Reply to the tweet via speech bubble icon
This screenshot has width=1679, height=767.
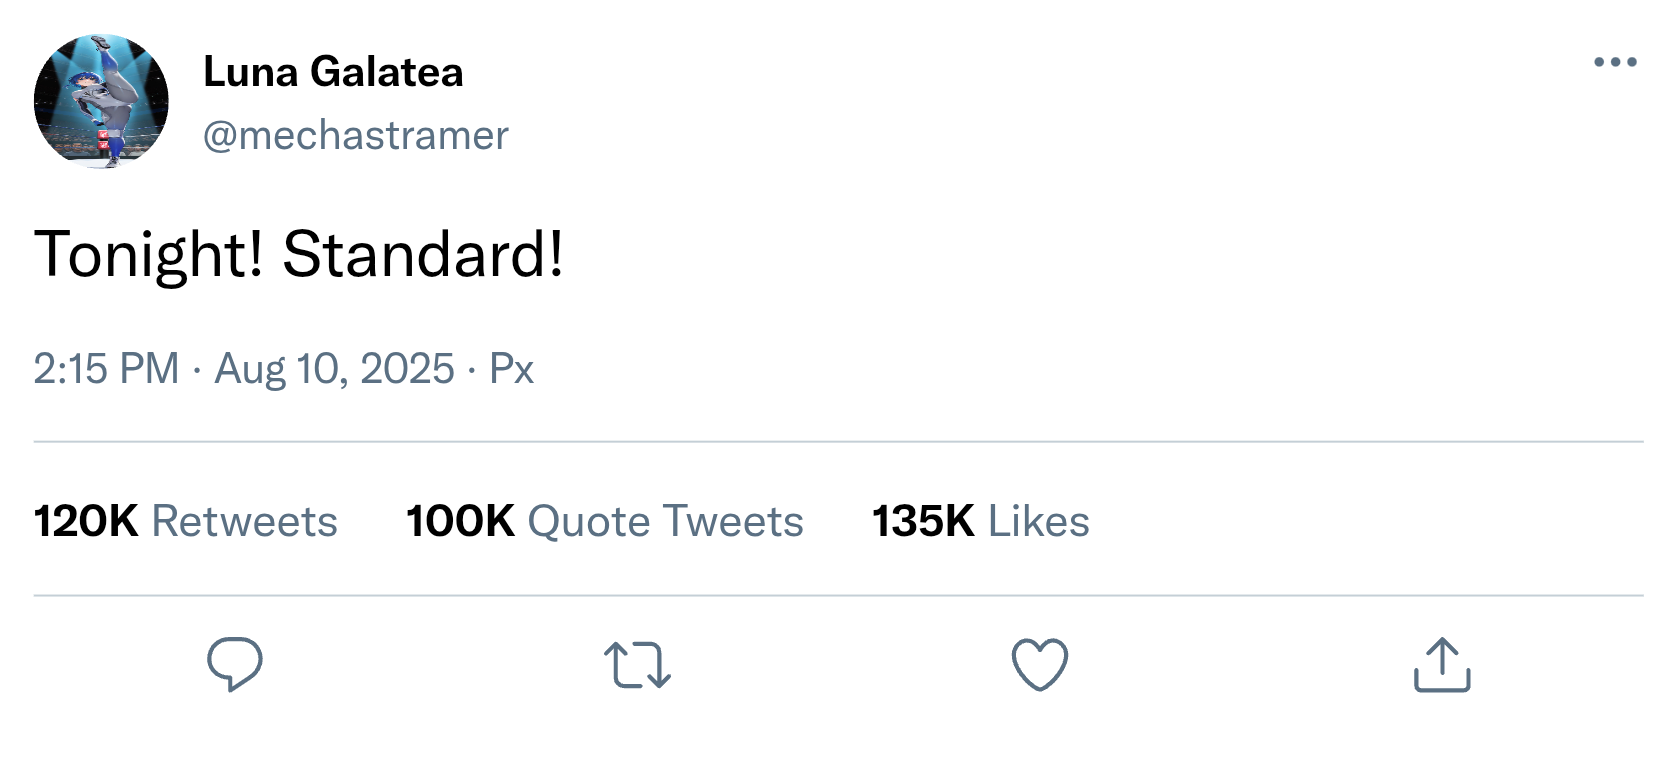click(x=235, y=664)
